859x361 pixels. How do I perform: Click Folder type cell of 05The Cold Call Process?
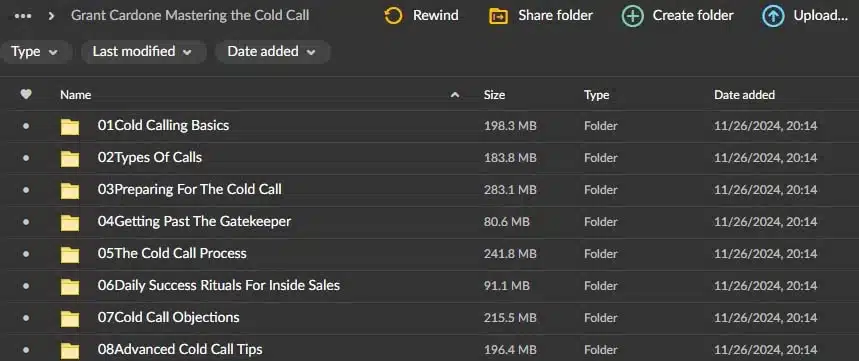[600, 254]
